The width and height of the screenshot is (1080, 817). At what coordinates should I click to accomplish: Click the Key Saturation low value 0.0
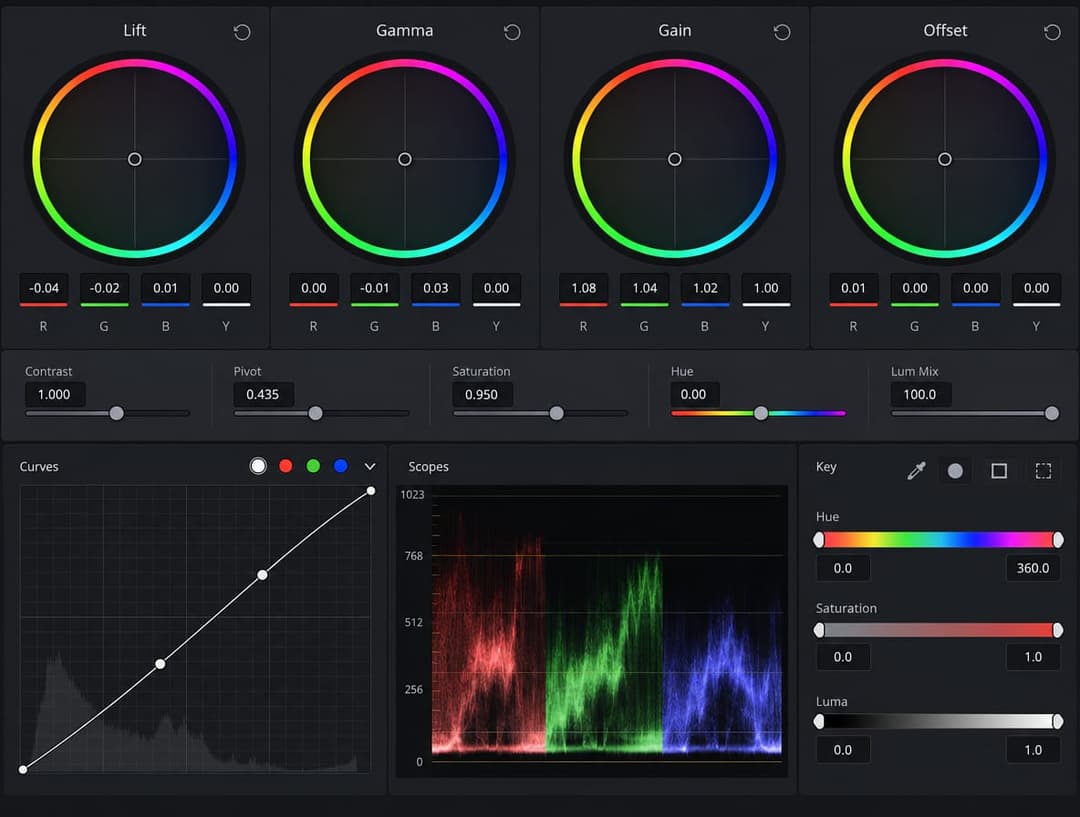(x=843, y=657)
